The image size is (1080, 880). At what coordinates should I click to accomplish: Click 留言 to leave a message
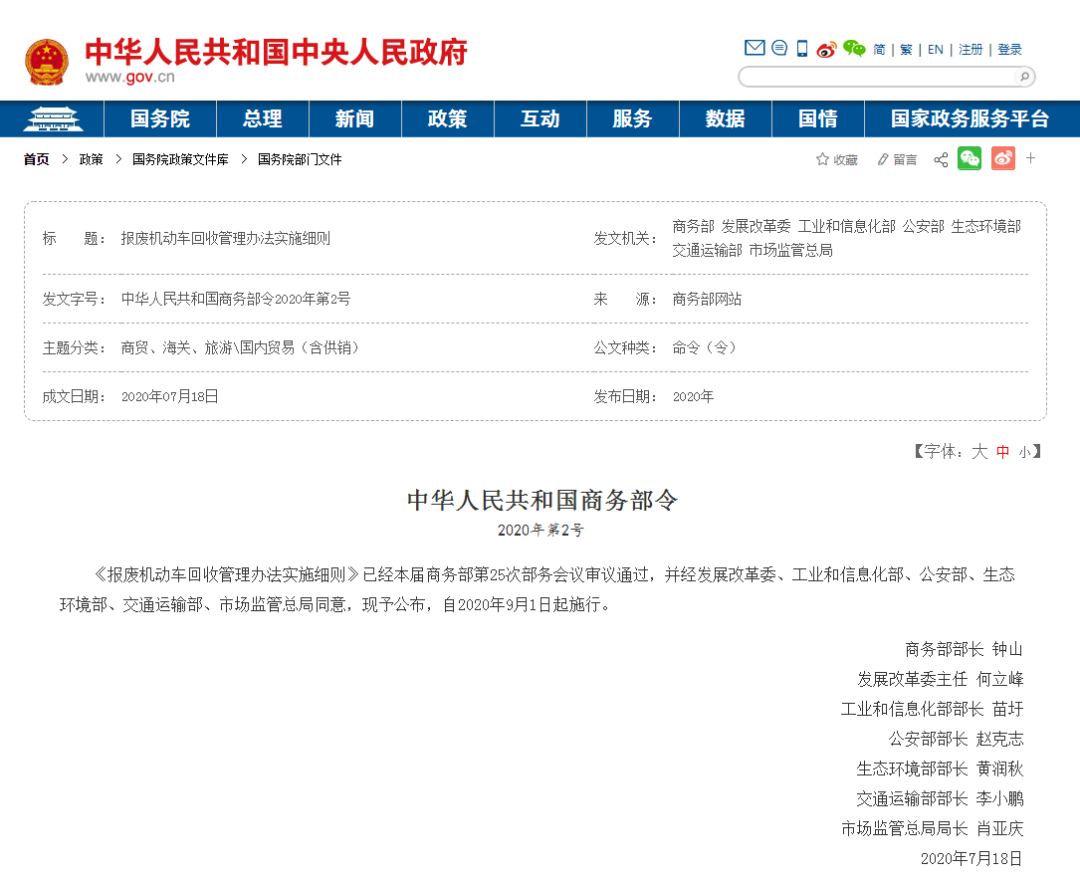click(897, 160)
